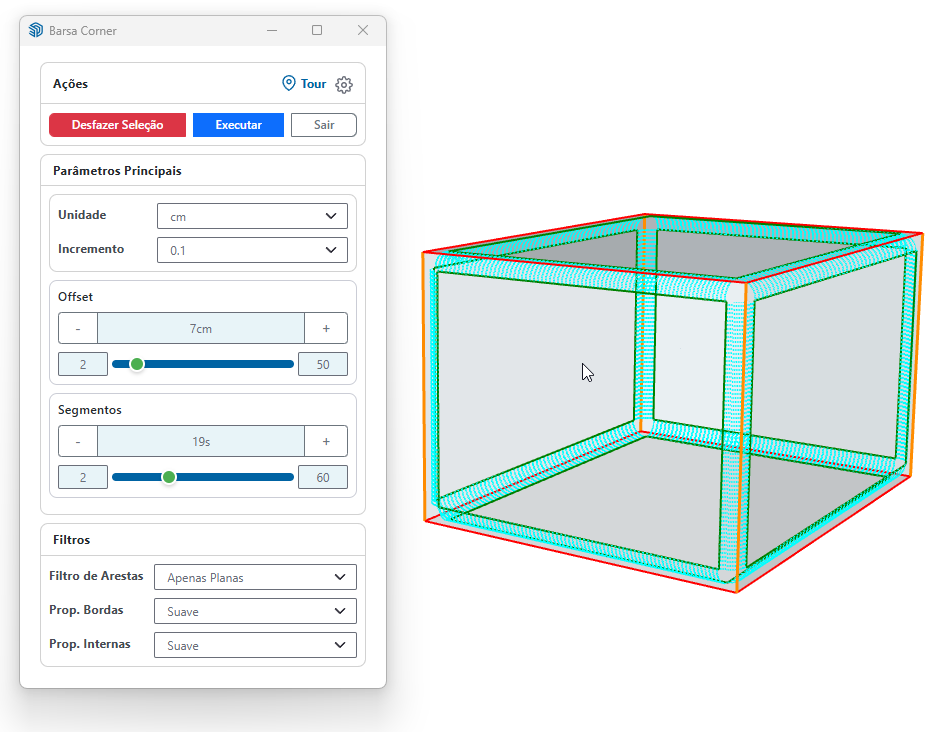Viewport: 946px width, 732px height.
Task: Click the Segmentos maximum field showing 60
Action: click(x=322, y=477)
